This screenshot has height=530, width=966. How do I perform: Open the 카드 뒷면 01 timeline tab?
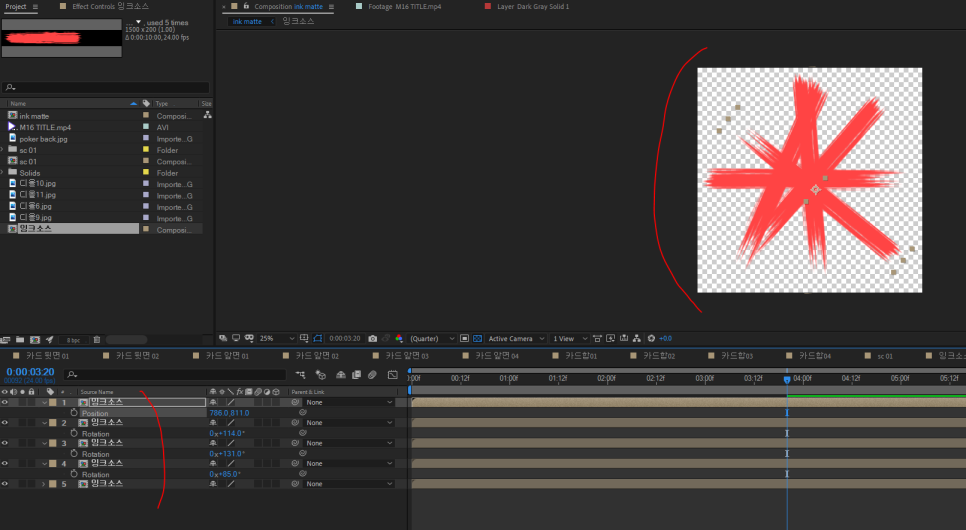(41, 356)
